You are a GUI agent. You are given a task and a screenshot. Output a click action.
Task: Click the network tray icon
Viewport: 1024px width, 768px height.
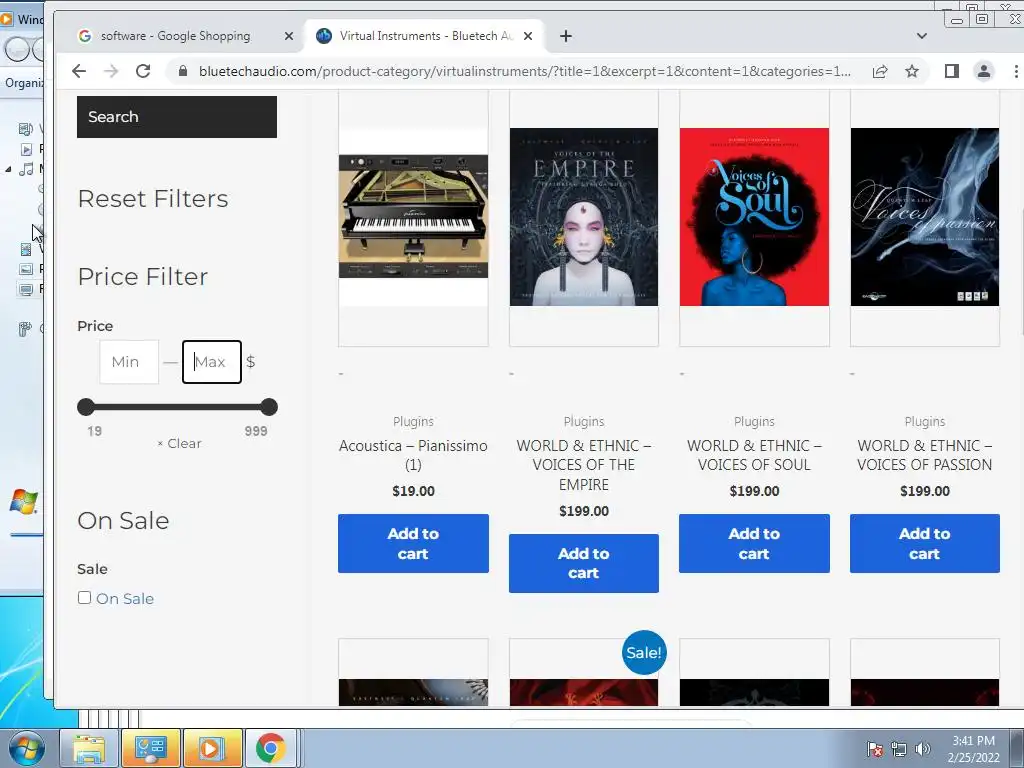click(x=899, y=749)
